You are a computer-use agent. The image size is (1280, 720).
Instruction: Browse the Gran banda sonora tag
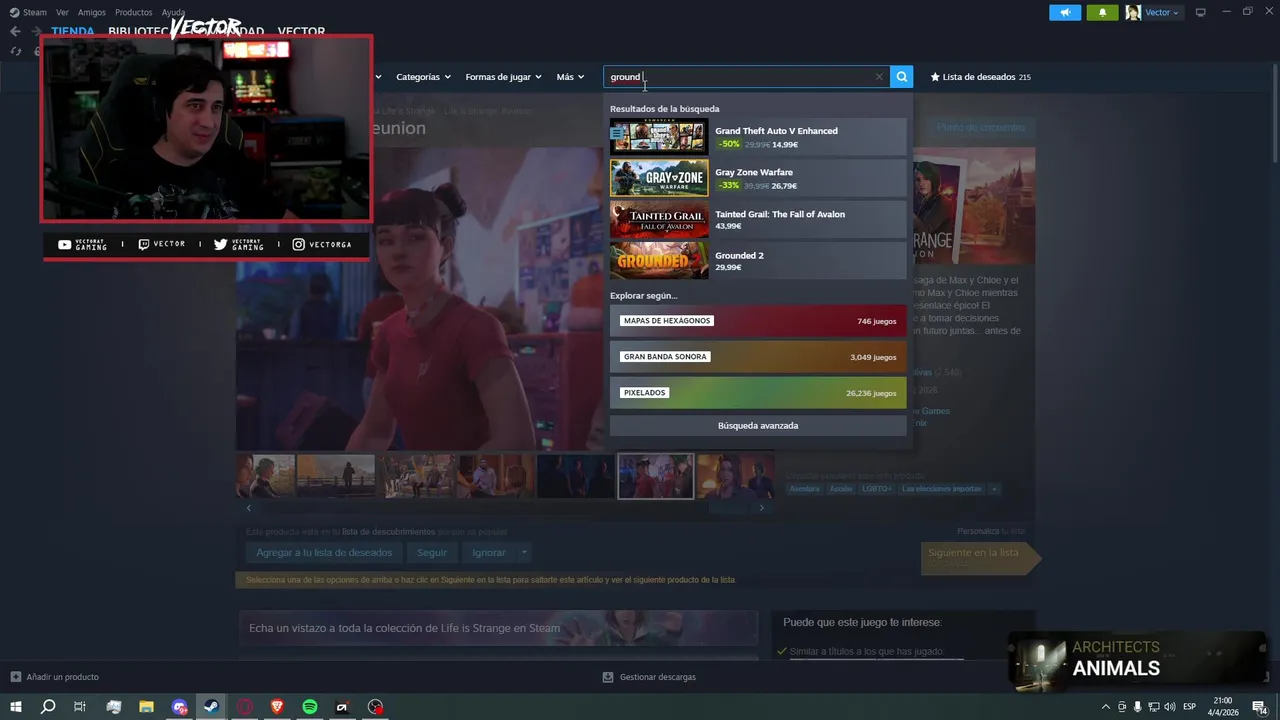758,357
